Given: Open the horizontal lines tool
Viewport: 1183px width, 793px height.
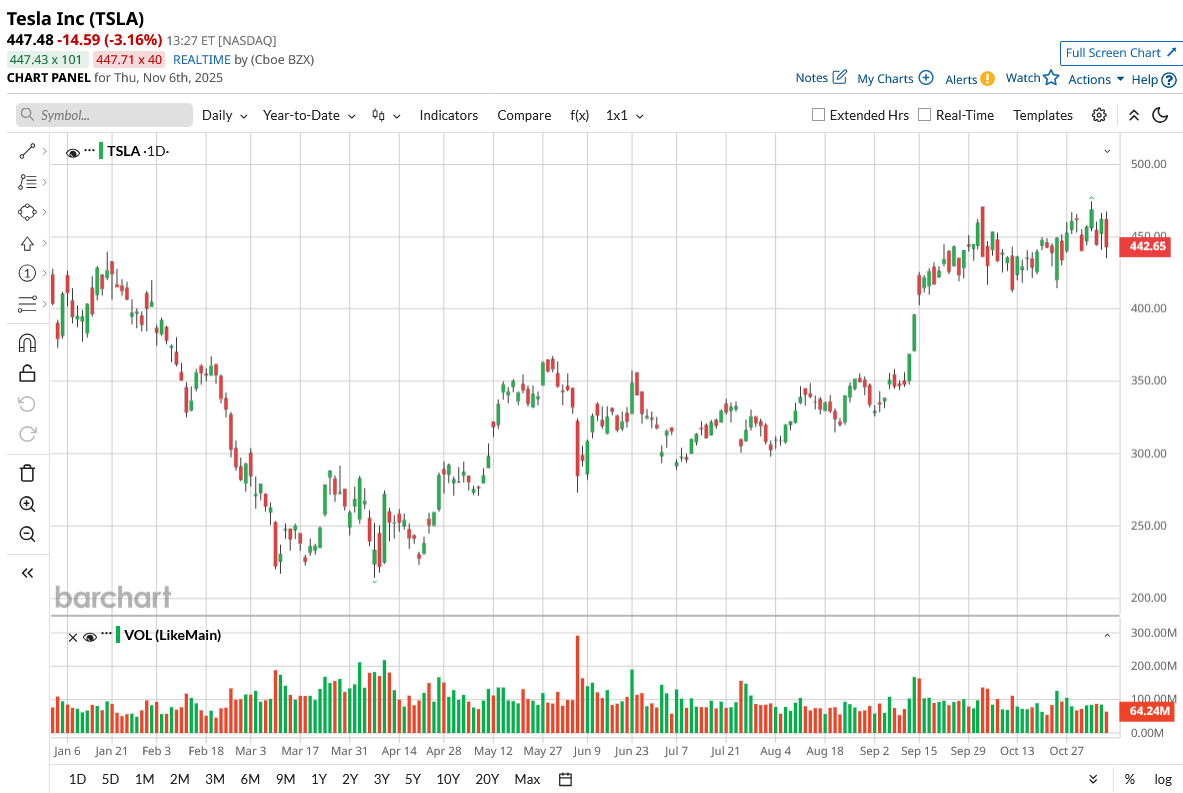Looking at the screenshot, I should pyautogui.click(x=27, y=304).
